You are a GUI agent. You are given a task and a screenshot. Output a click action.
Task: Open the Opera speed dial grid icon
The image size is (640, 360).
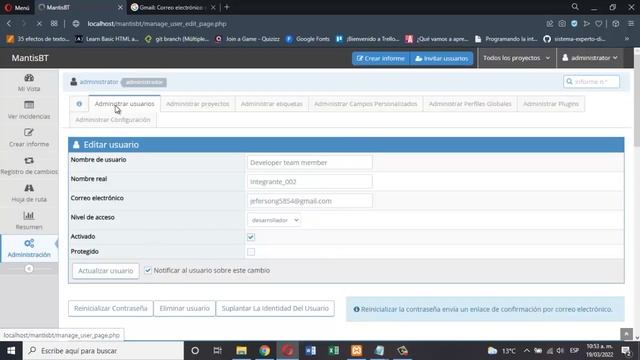coord(54,24)
